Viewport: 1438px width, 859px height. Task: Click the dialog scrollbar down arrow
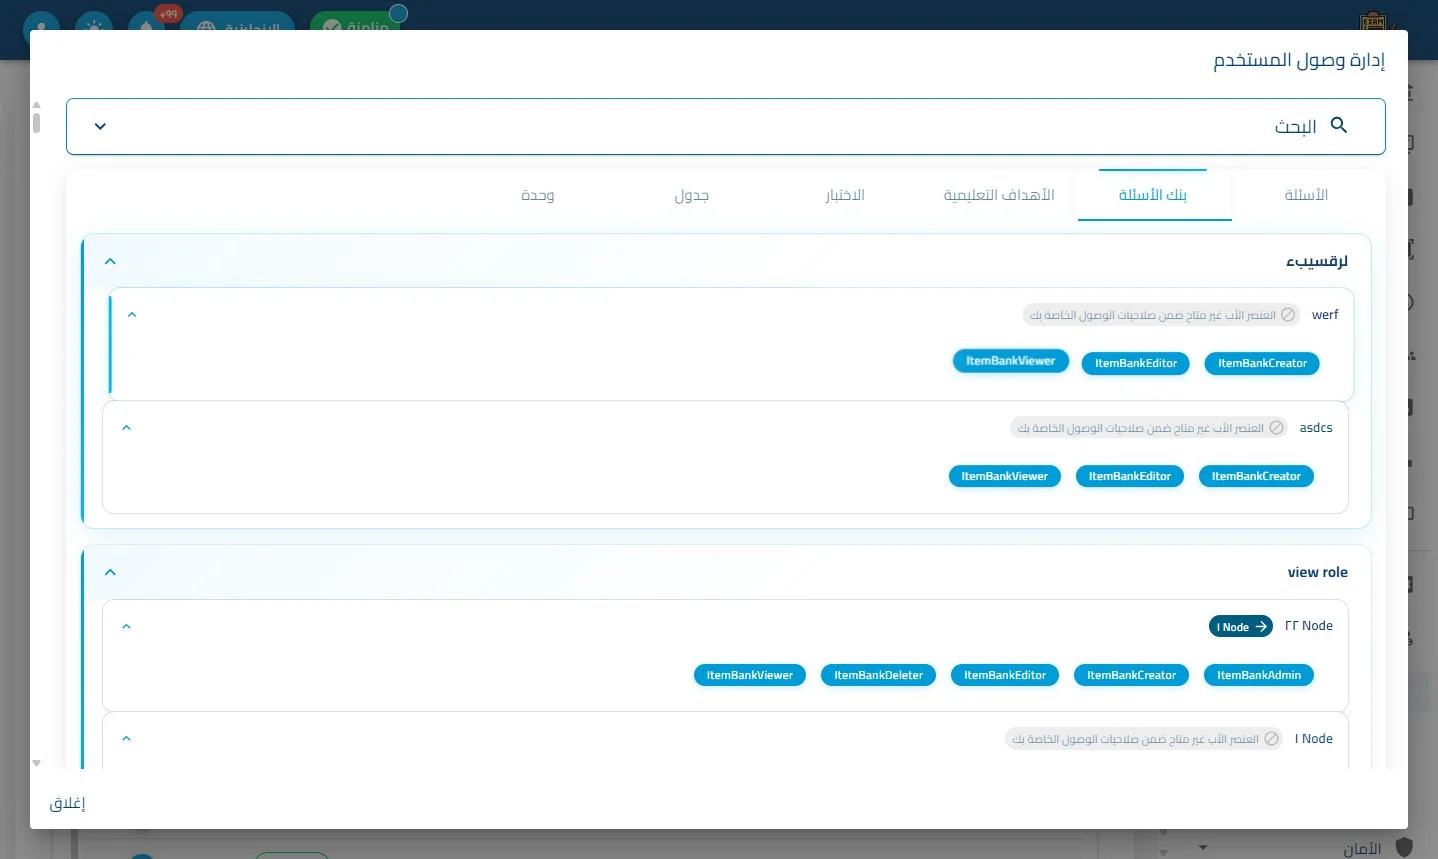tap(36, 763)
